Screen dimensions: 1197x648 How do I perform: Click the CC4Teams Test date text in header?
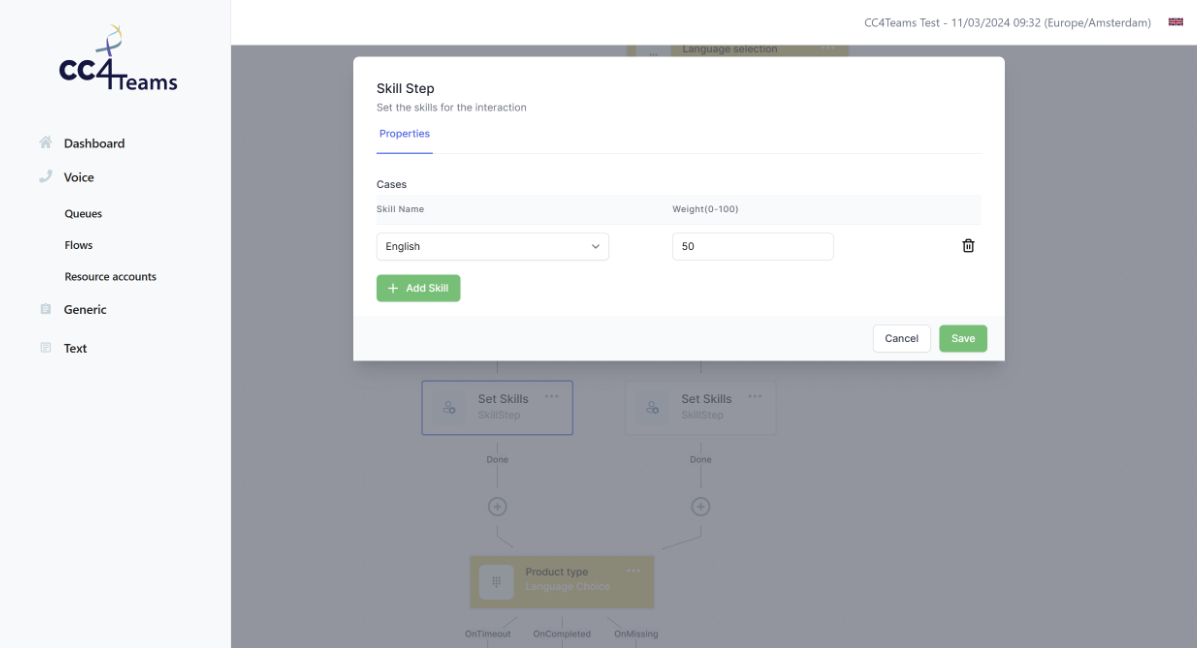click(1007, 23)
